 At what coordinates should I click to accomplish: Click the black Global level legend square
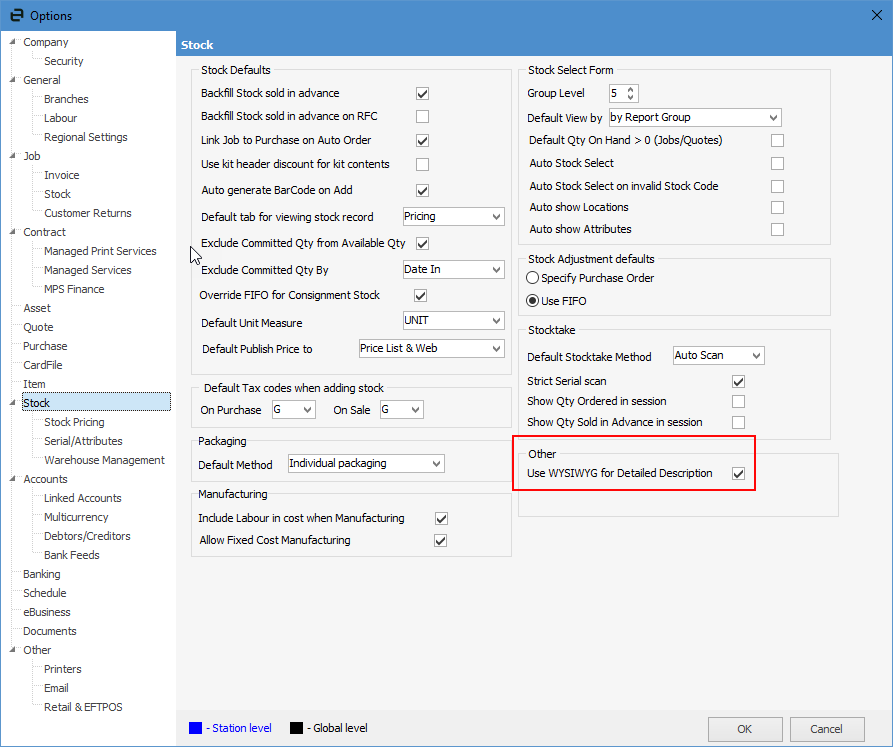point(295,728)
